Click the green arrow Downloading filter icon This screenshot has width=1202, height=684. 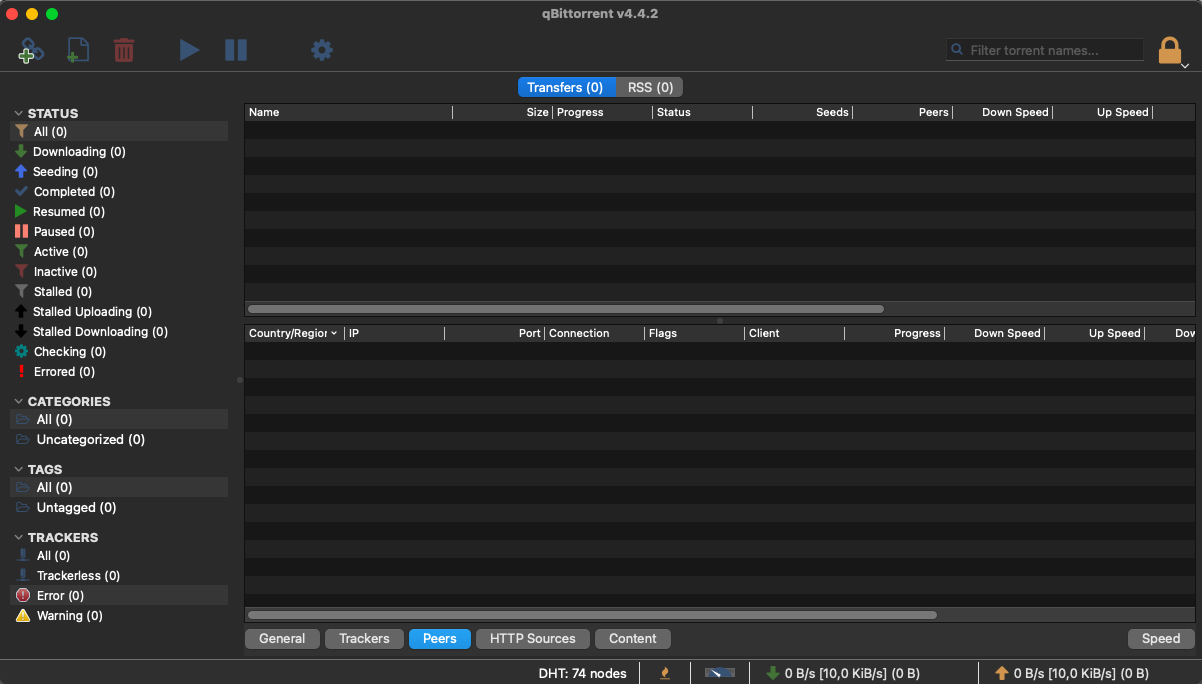point(22,151)
